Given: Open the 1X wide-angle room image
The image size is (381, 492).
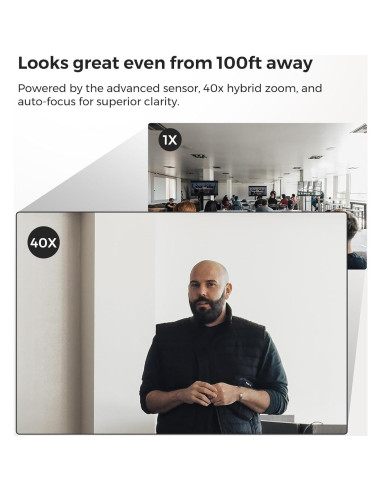Looking at the screenshot, I should pos(257,167).
